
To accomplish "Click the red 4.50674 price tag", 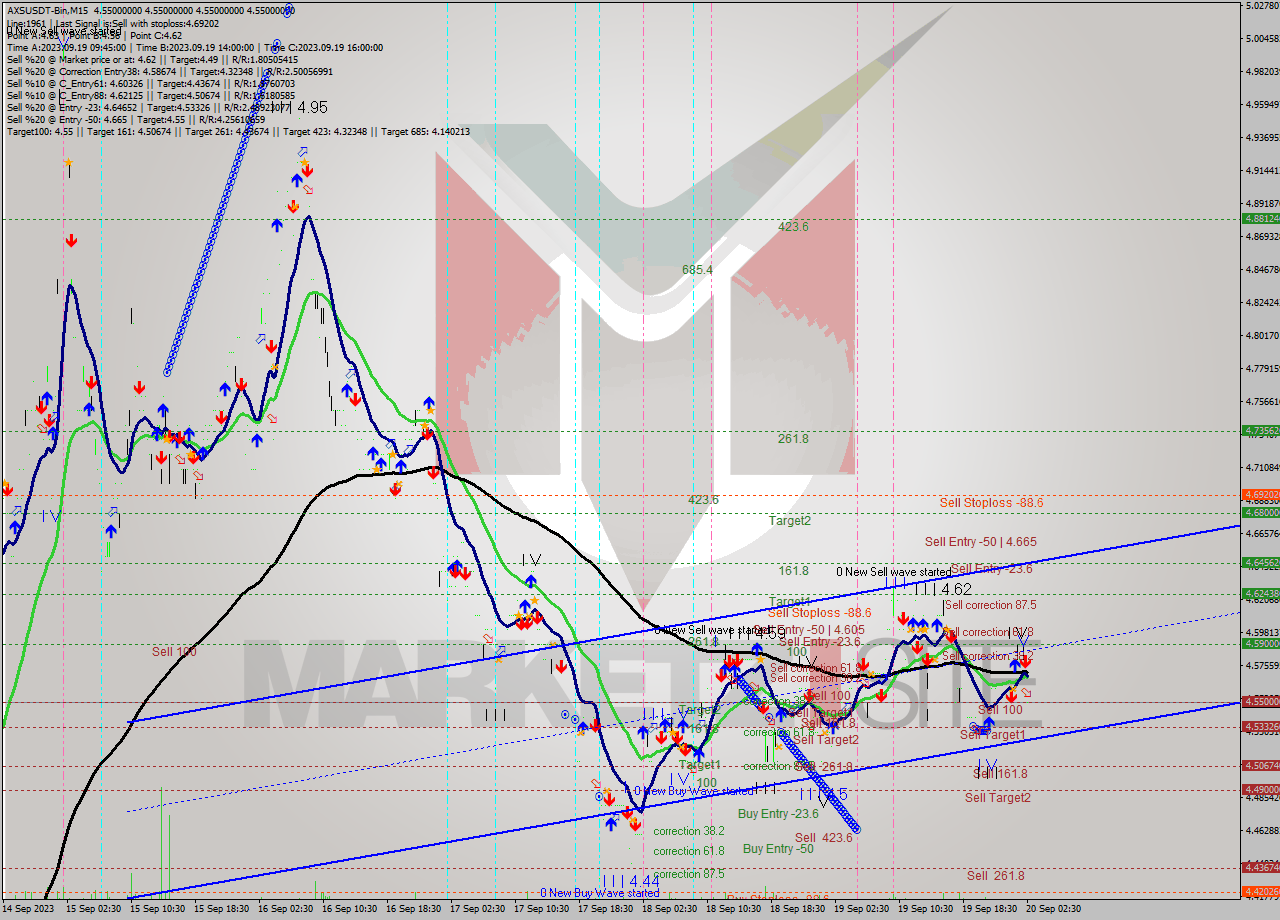I will 1260,765.
